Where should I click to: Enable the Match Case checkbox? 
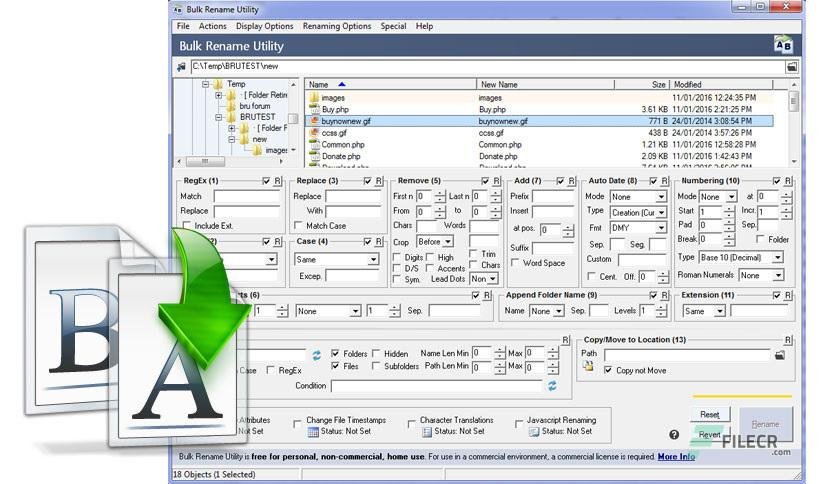tap(298, 225)
